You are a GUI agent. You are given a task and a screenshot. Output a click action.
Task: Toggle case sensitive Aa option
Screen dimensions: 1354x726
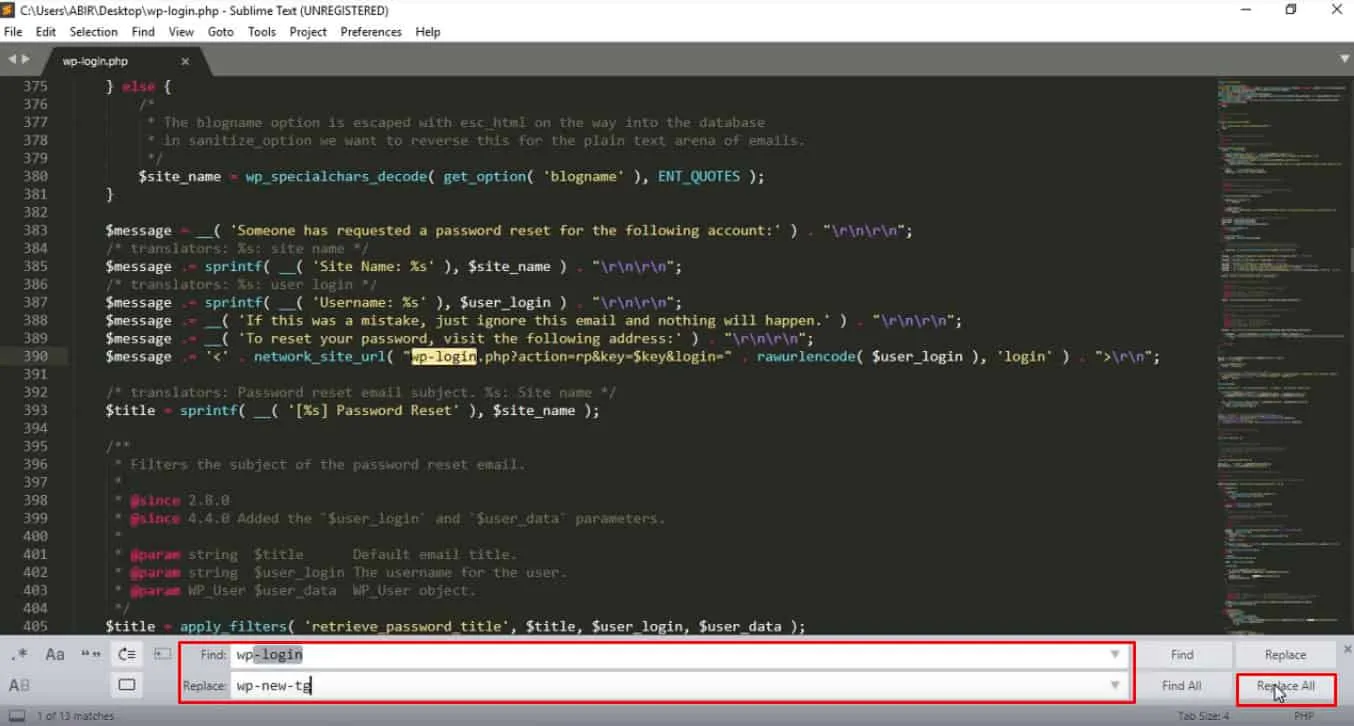pyautogui.click(x=54, y=655)
